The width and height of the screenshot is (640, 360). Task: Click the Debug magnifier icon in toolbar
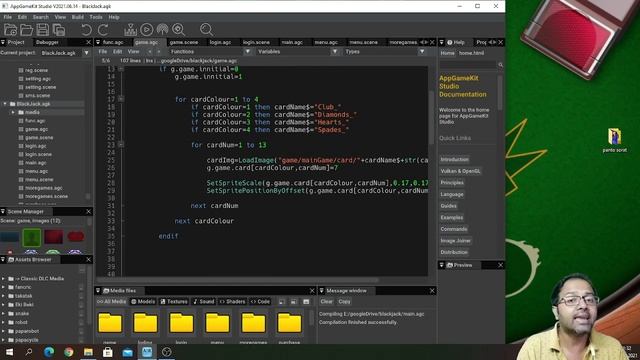tap(178, 29)
